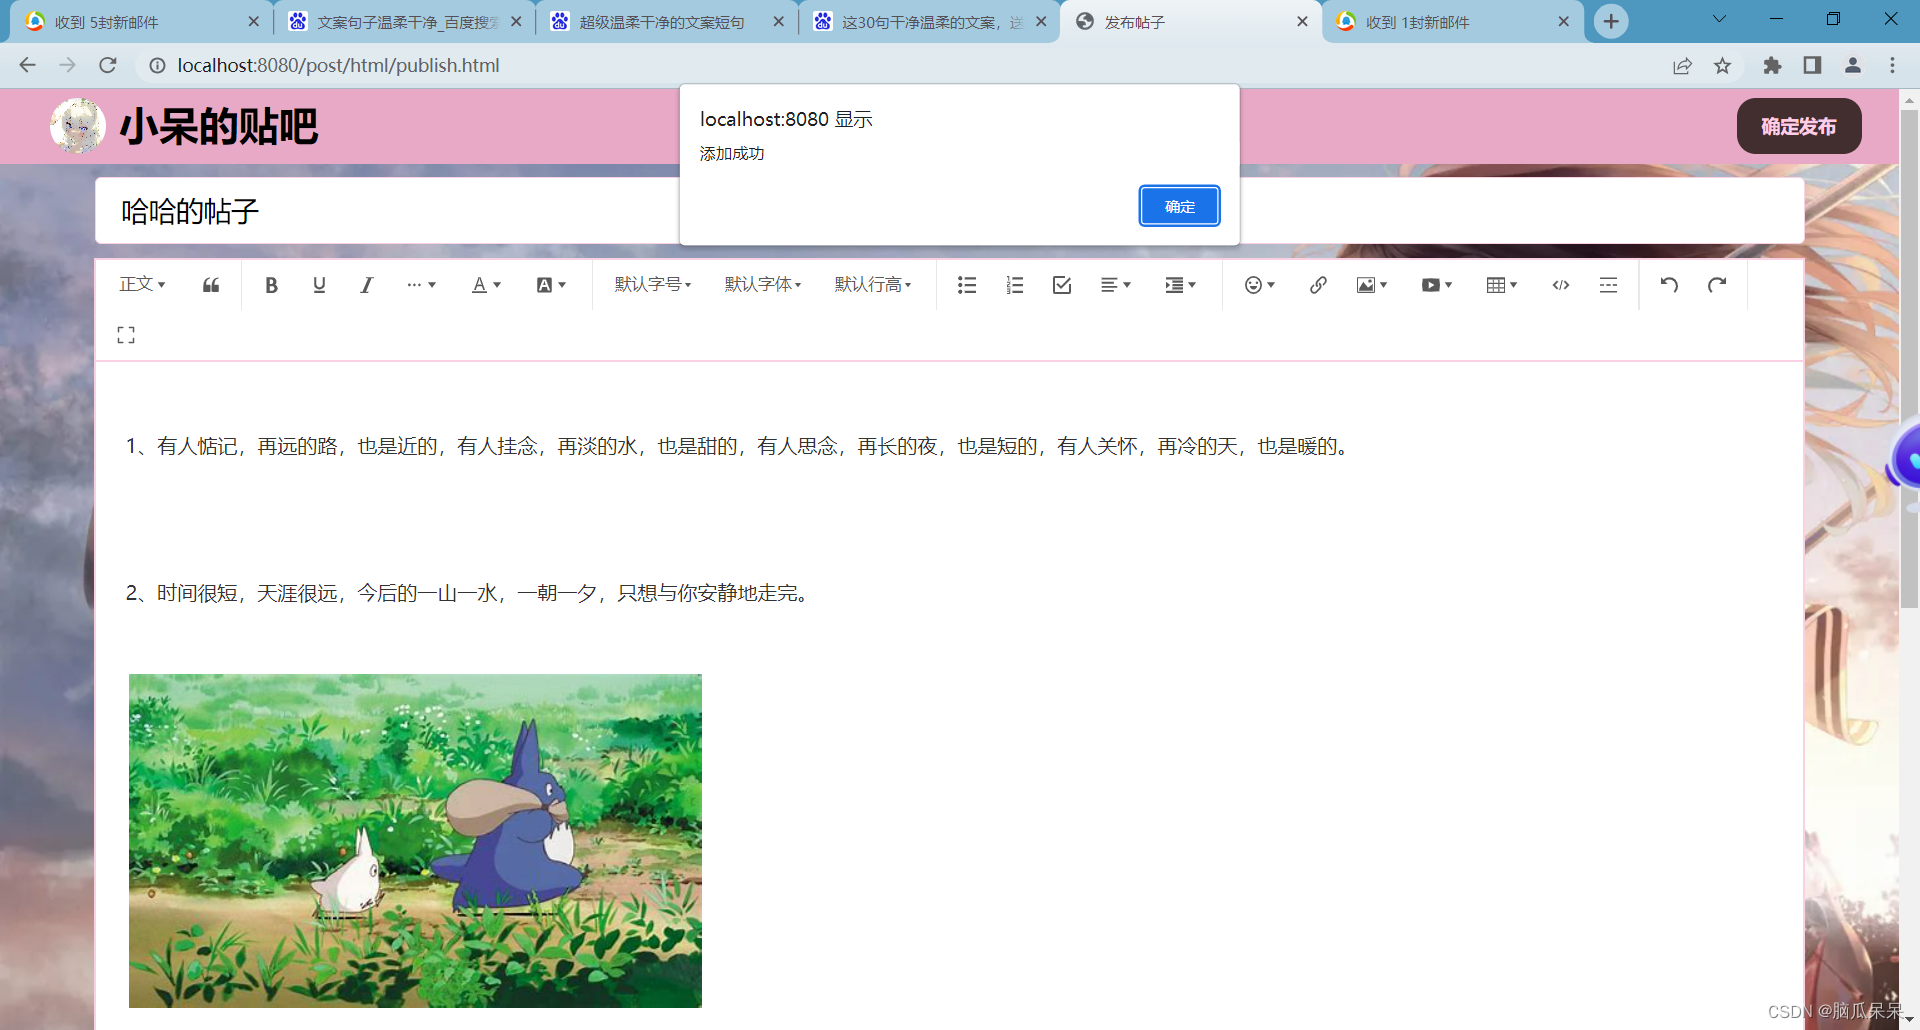This screenshot has width=1920, height=1030.
Task: Bookmark this page with star
Action: click(1722, 65)
